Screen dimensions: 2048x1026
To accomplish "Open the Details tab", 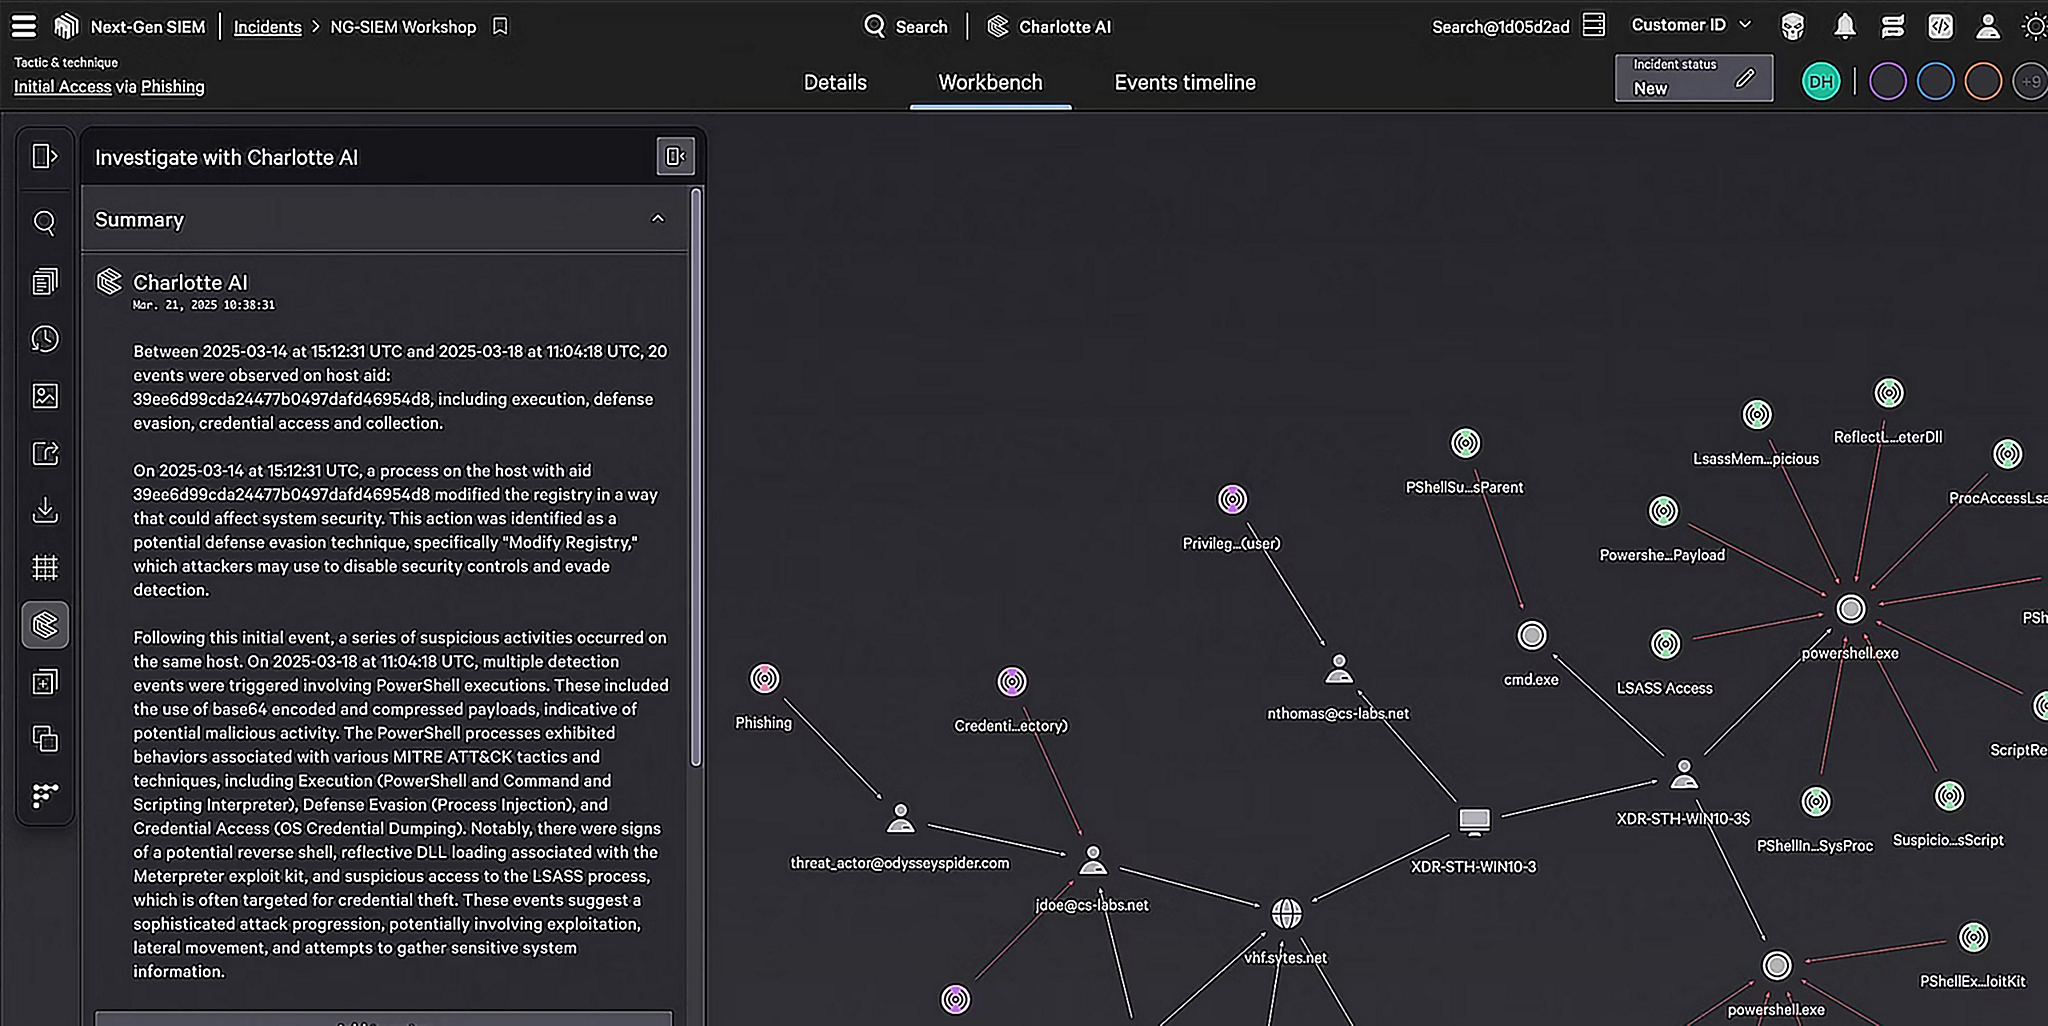I will (834, 82).
